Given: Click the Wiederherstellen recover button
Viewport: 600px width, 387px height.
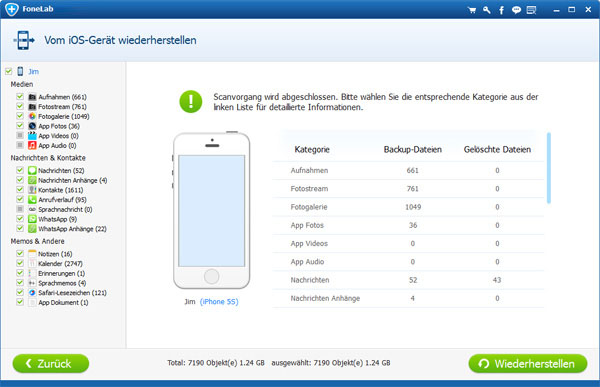Looking at the screenshot, I should click(x=528, y=363).
